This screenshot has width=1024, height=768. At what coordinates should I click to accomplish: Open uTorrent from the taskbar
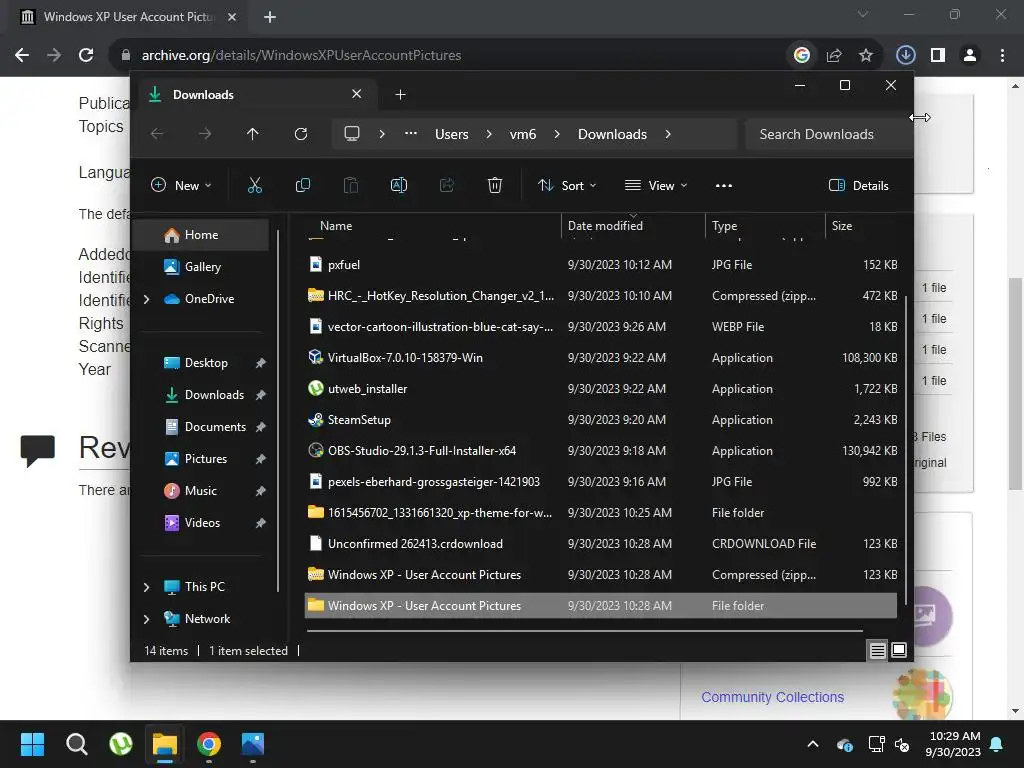click(x=121, y=744)
